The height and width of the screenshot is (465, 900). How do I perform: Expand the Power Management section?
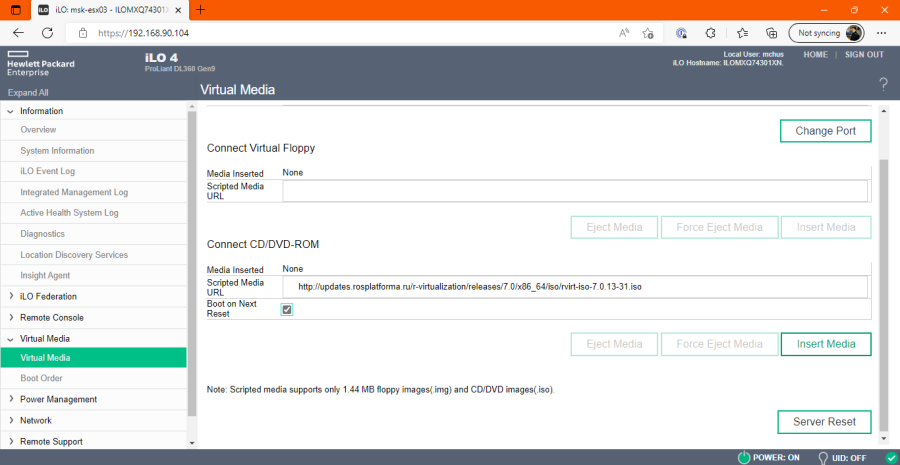click(11, 399)
